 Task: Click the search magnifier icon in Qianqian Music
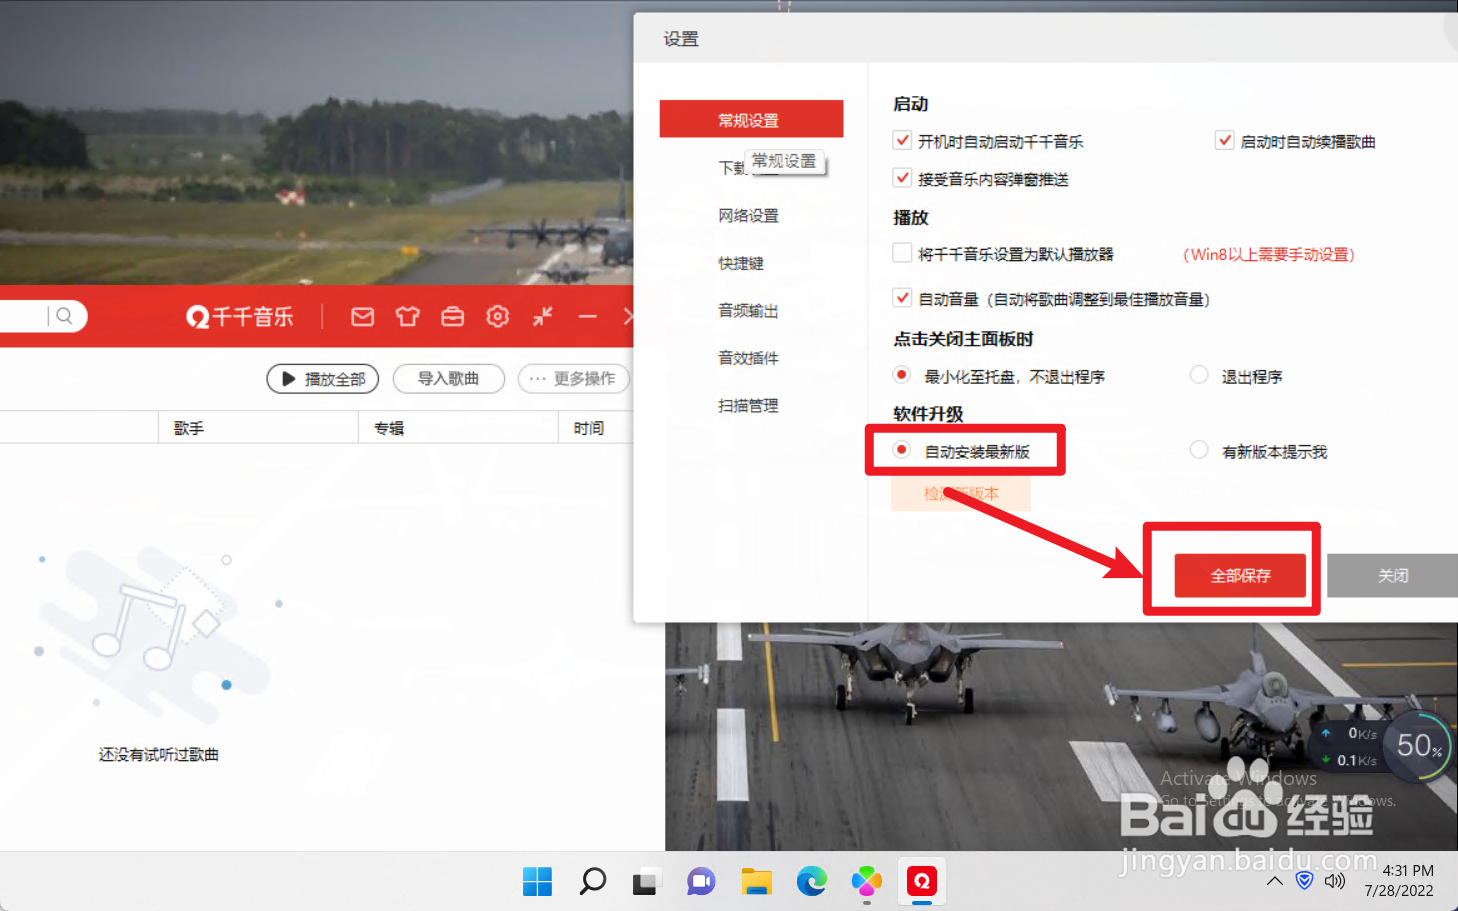tap(64, 316)
